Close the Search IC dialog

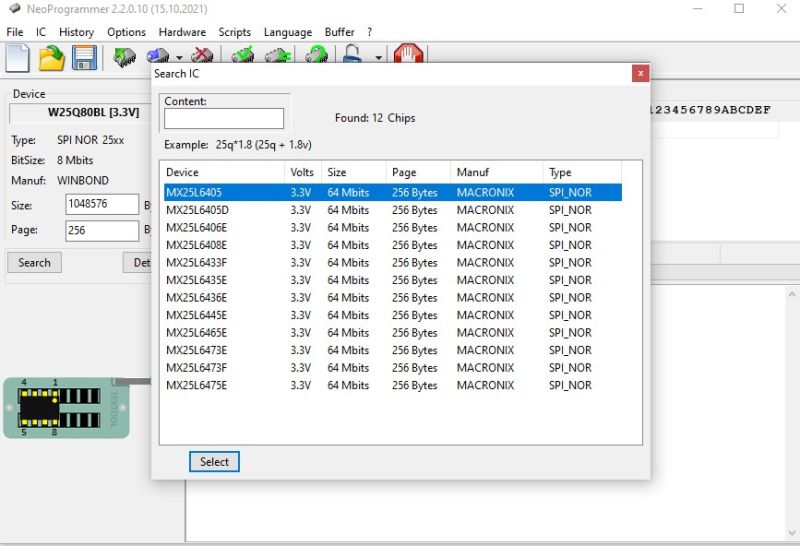[640, 73]
